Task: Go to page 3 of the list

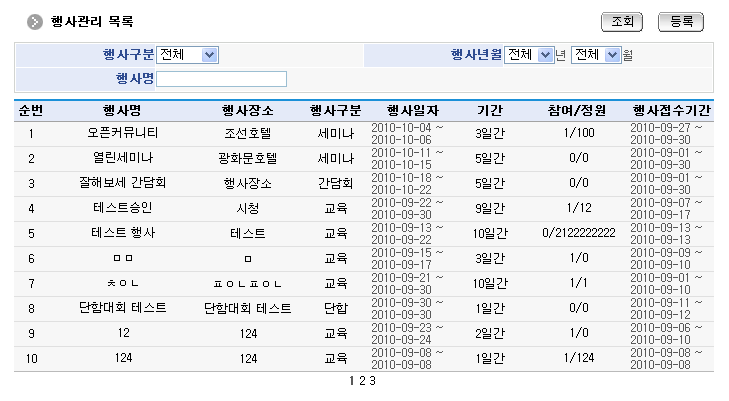Action: pos(372,381)
